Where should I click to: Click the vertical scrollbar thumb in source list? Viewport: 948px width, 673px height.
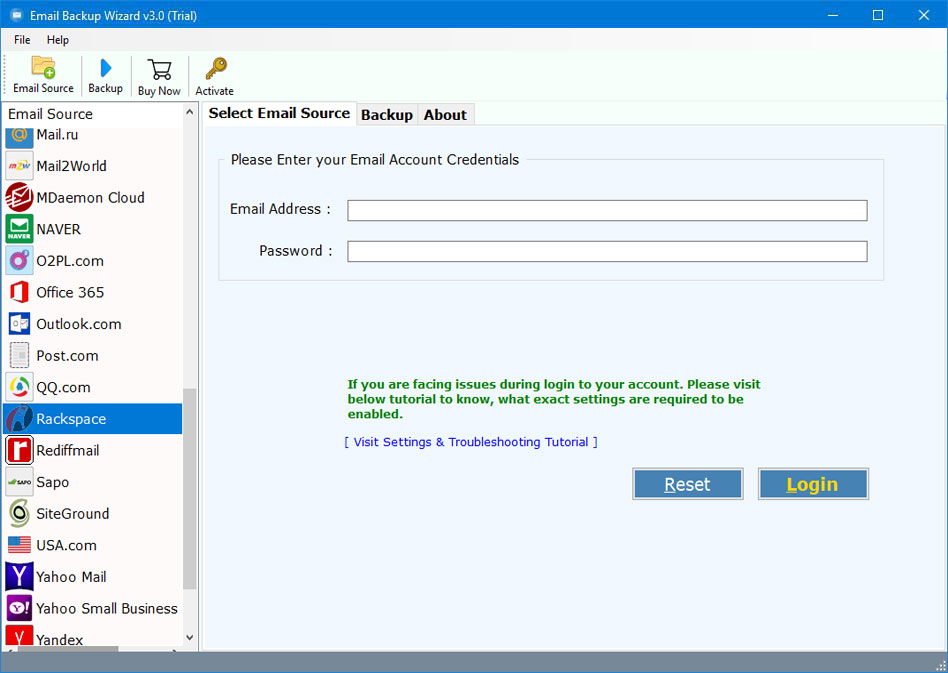(190, 489)
